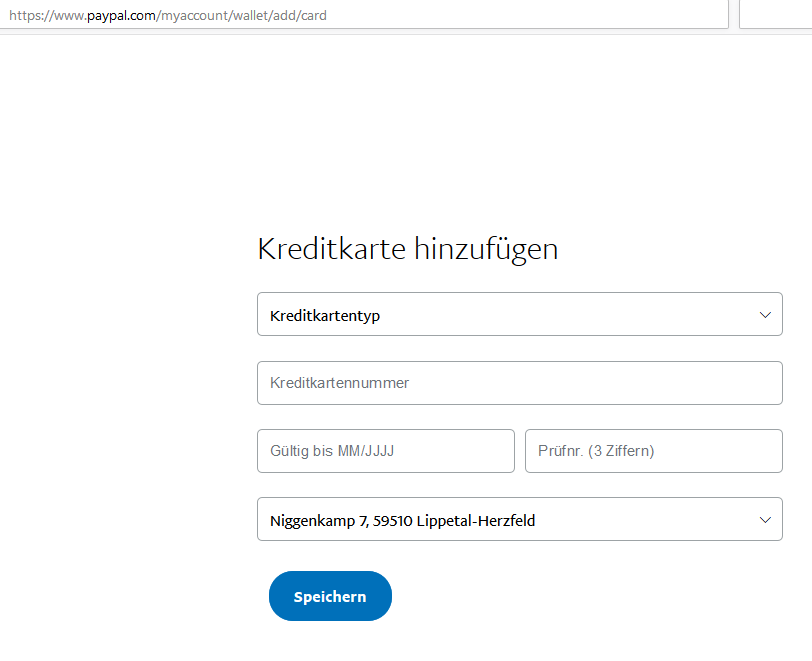The height and width of the screenshot is (661, 812).
Task: Click the Speichern button
Action: point(330,596)
